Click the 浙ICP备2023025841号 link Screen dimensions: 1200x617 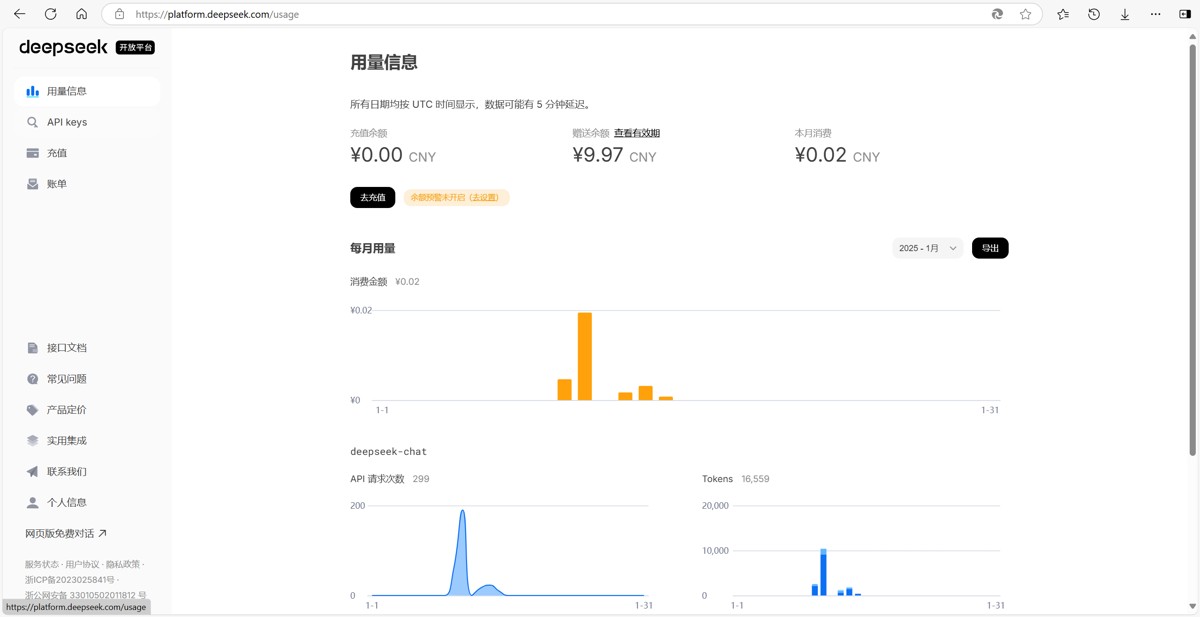pos(69,580)
